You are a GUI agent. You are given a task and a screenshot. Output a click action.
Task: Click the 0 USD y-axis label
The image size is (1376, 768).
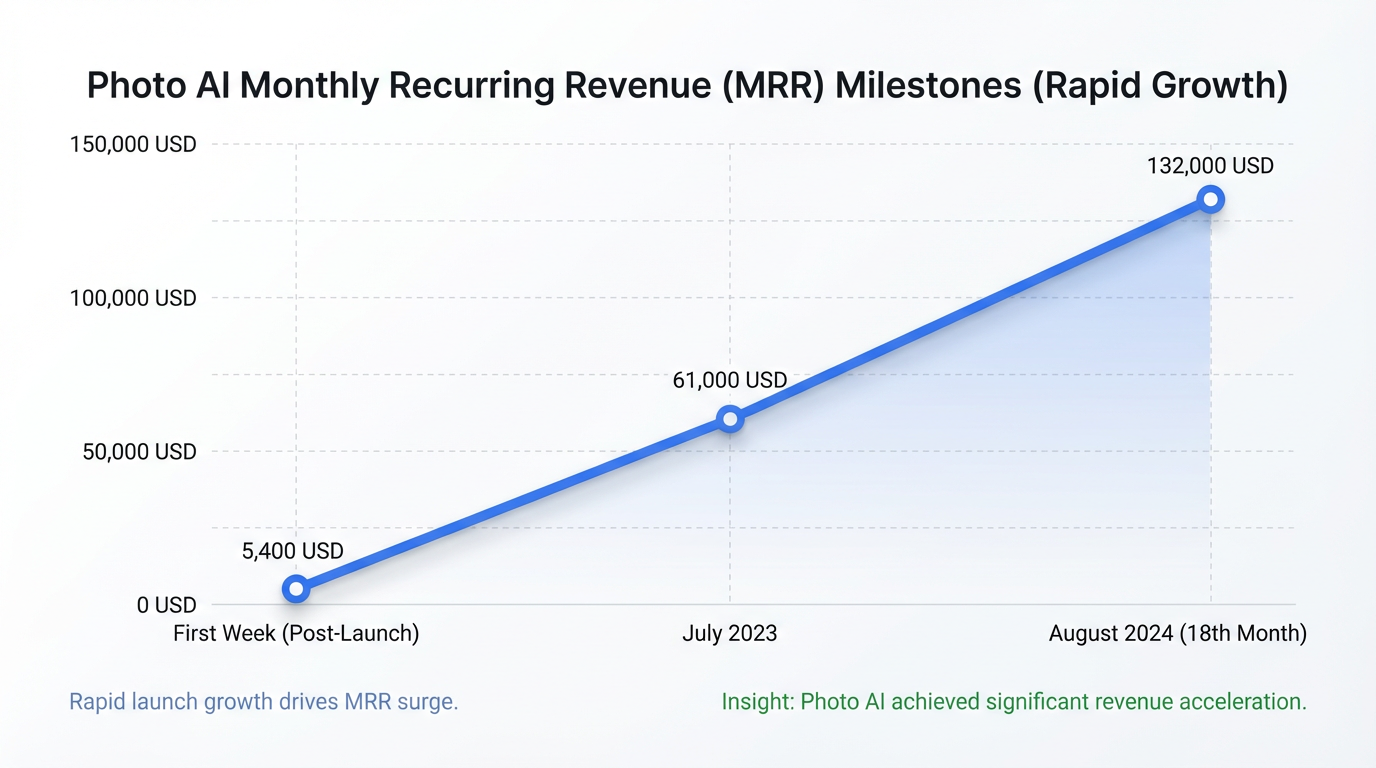click(x=166, y=605)
